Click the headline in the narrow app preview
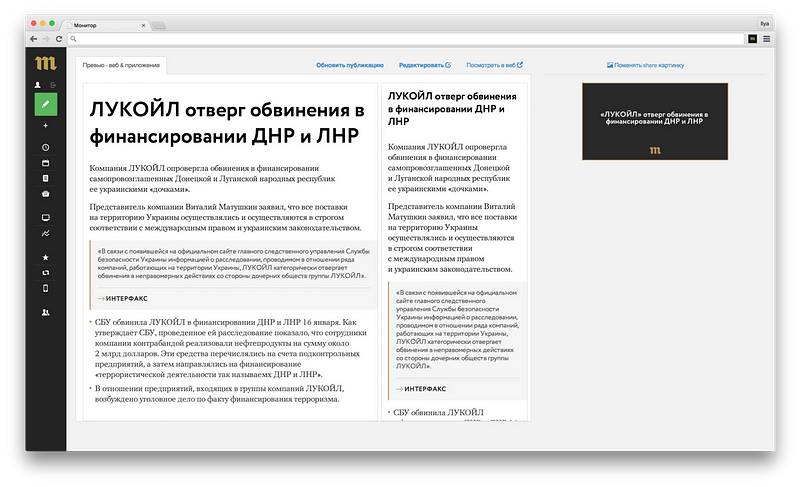Screen dimensions: 800x487 coord(452,109)
